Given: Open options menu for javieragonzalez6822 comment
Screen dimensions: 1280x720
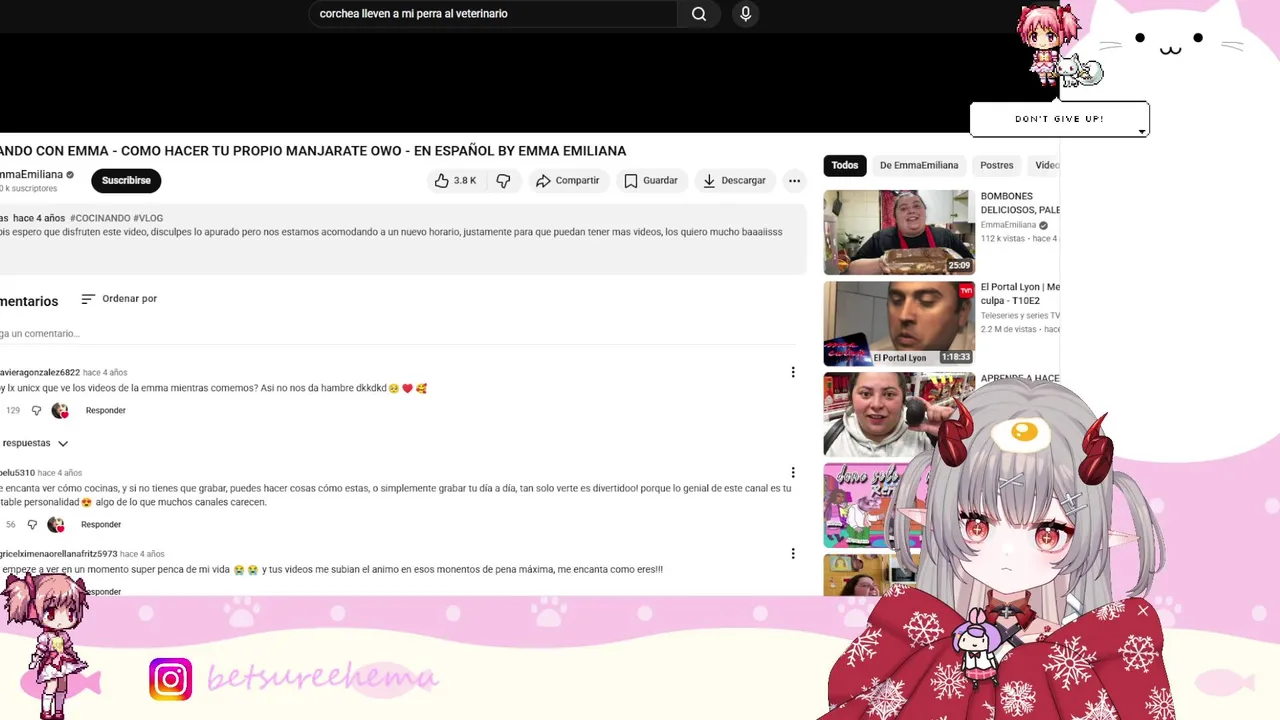Looking at the screenshot, I should click(793, 372).
